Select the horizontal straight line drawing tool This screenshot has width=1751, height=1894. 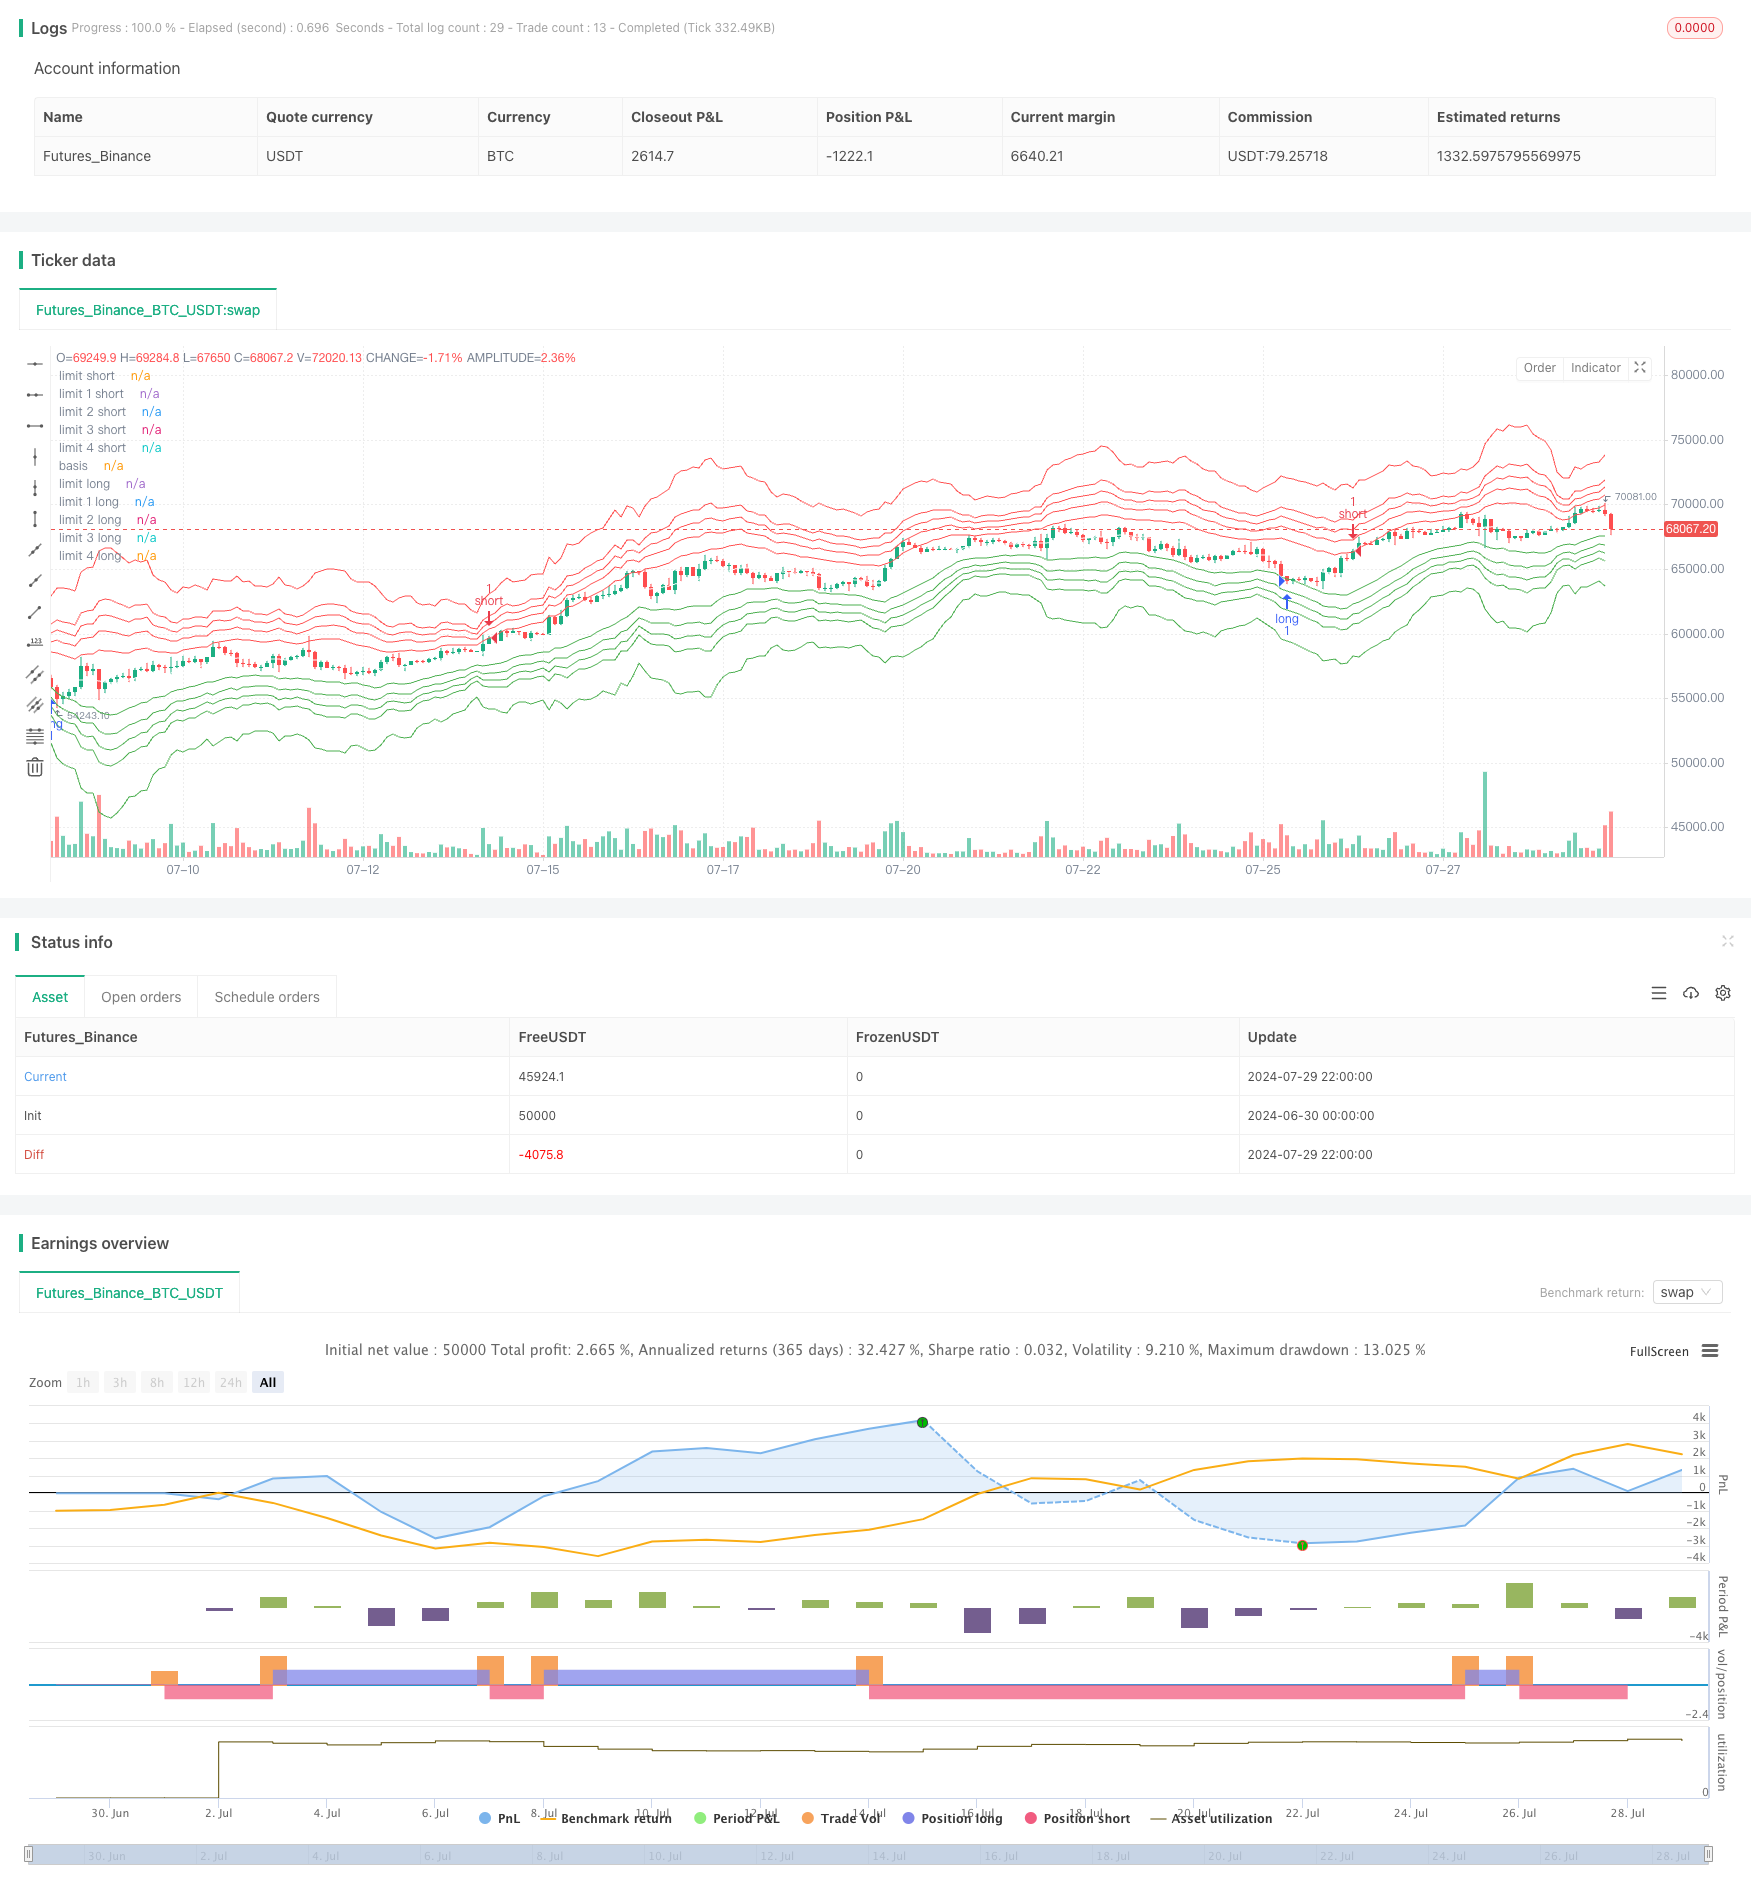pos(35,364)
